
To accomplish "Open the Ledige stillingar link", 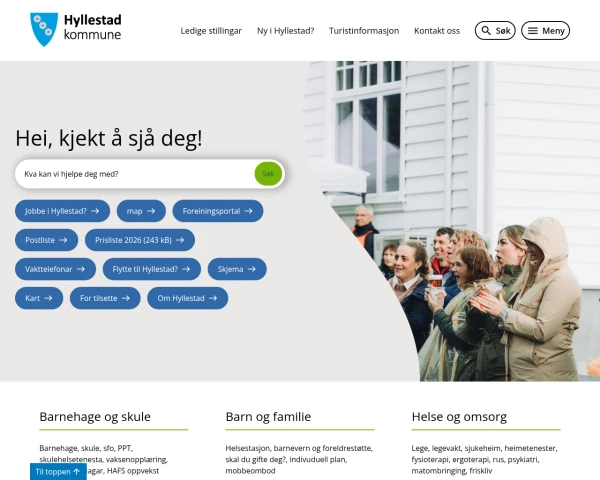I will click(211, 31).
